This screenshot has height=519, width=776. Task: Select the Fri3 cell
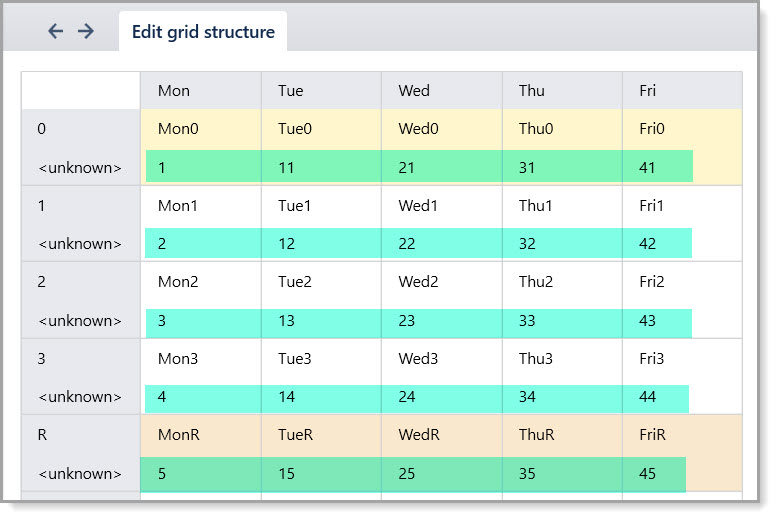[682, 359]
